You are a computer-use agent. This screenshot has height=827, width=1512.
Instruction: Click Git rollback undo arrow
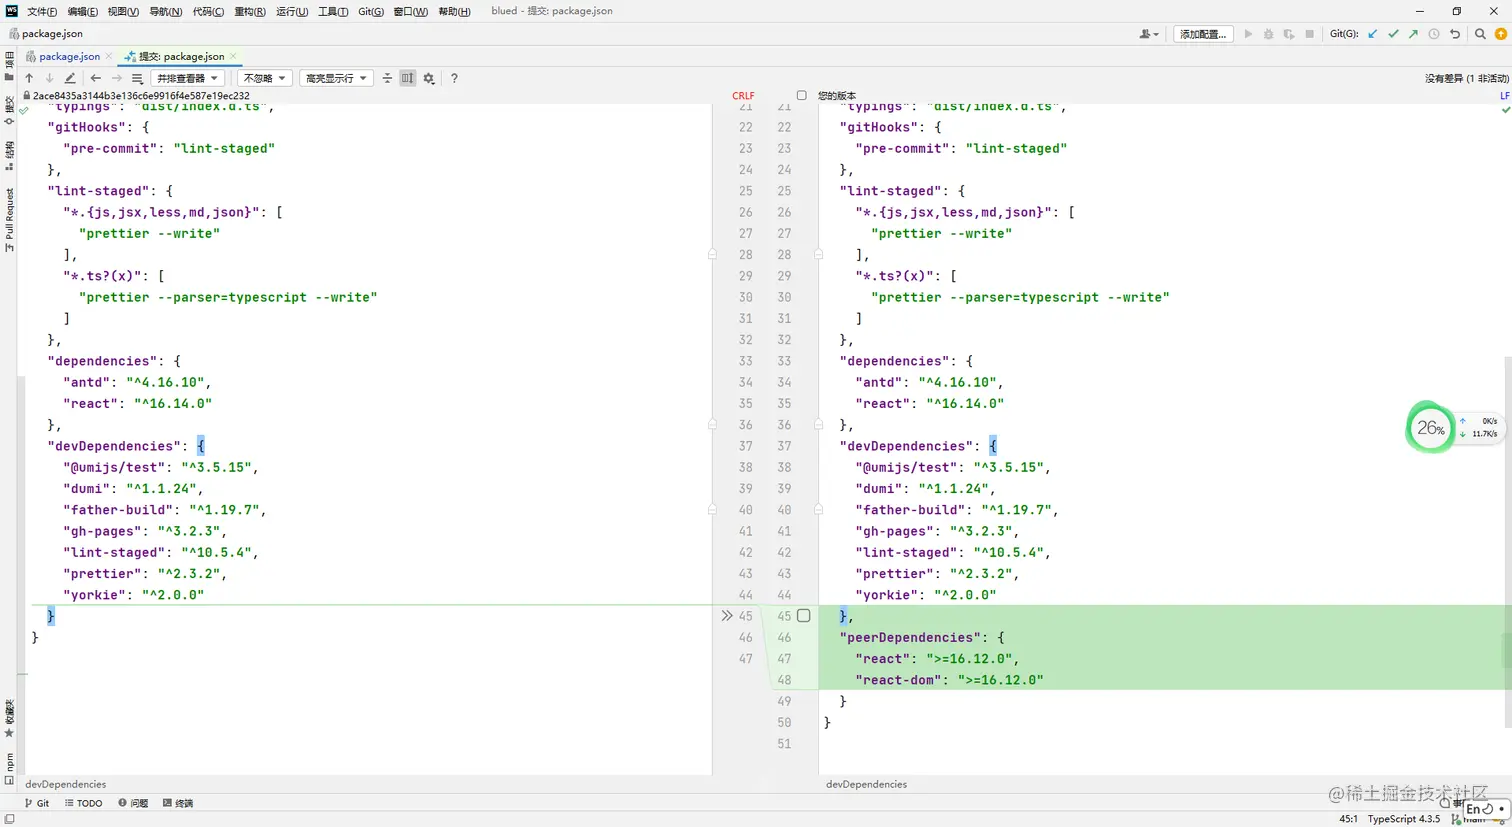click(1455, 34)
